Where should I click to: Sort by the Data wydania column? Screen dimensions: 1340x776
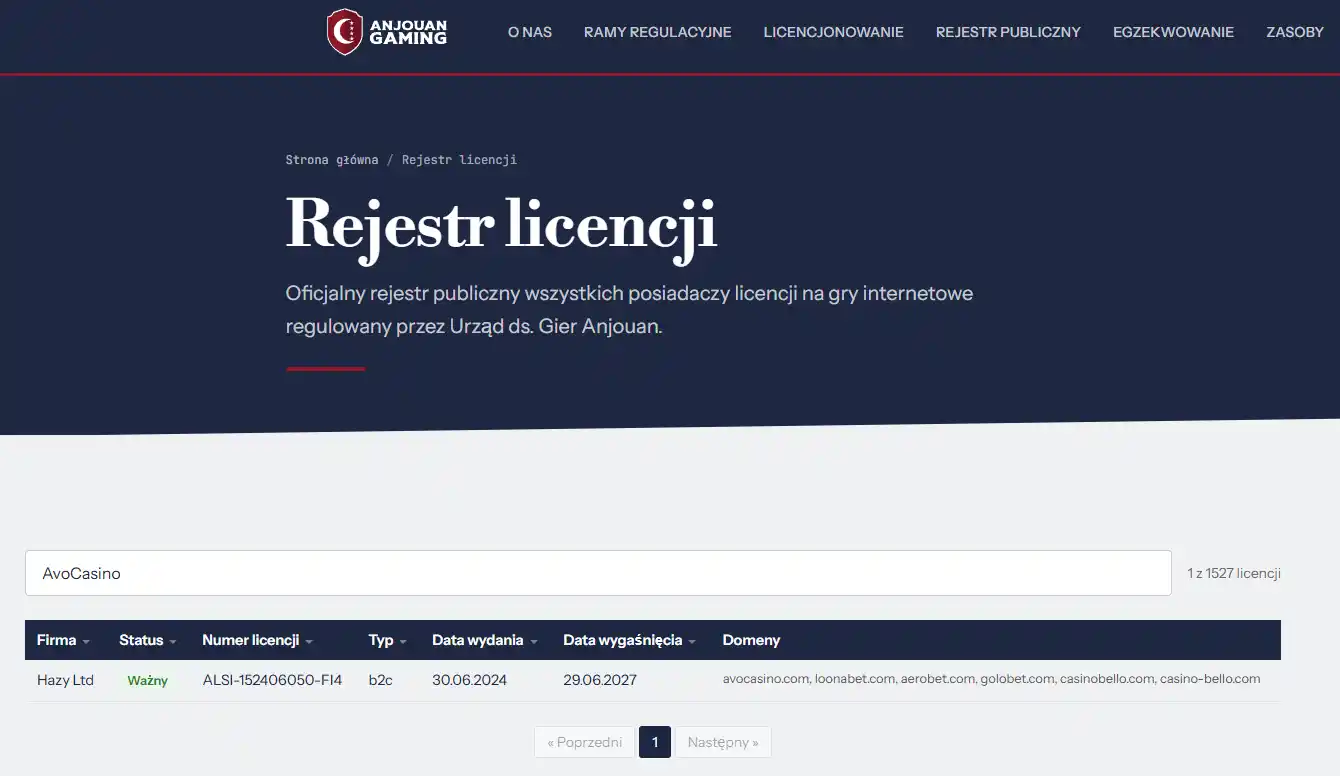point(485,640)
